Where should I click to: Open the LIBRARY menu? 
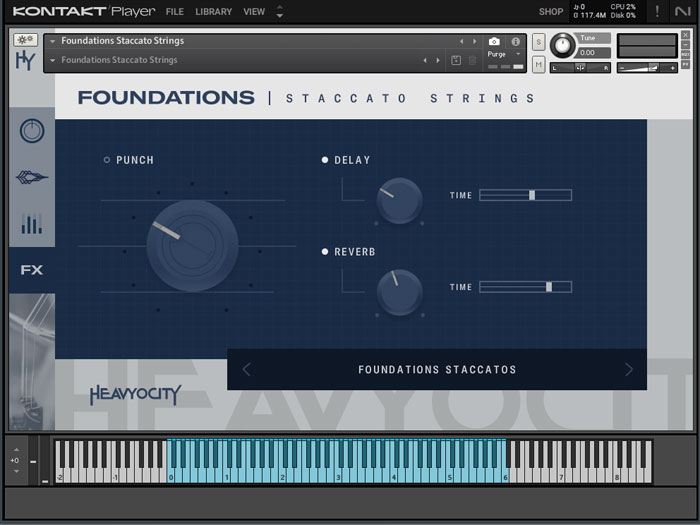pos(213,12)
